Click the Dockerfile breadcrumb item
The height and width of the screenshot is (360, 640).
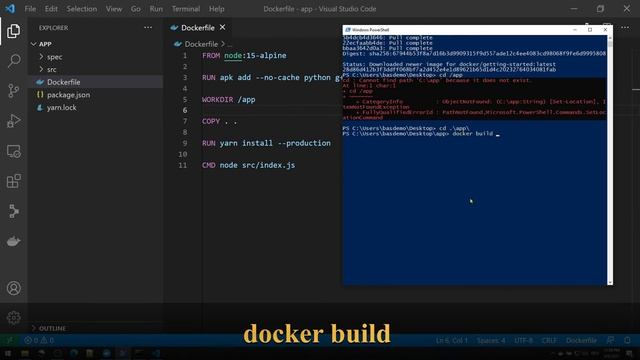[201, 44]
